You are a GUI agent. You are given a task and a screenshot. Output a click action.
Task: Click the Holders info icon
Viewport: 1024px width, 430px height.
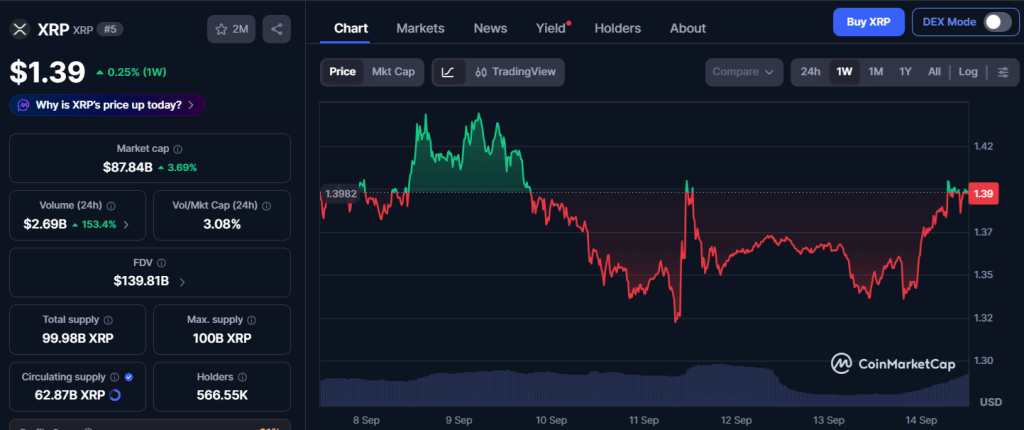click(x=242, y=377)
